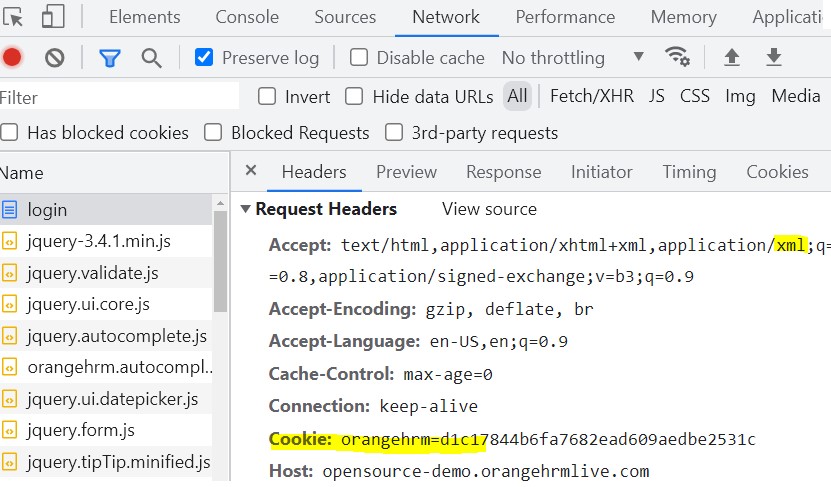Clear the network log

55,58
